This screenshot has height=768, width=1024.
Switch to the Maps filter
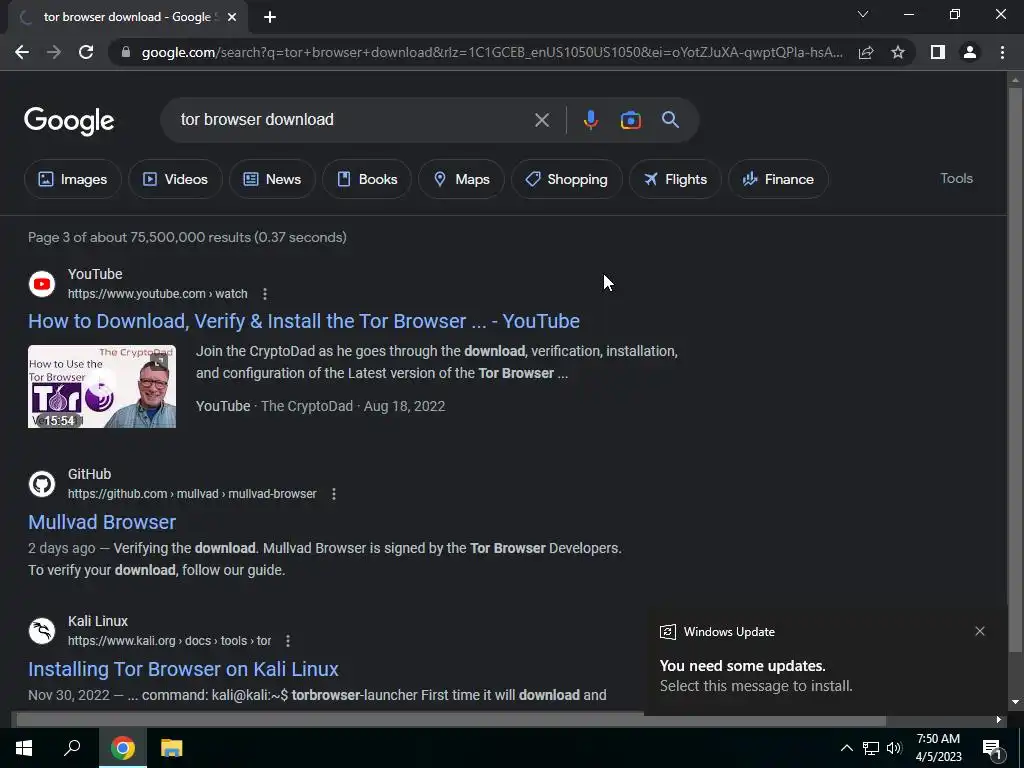coord(461,179)
